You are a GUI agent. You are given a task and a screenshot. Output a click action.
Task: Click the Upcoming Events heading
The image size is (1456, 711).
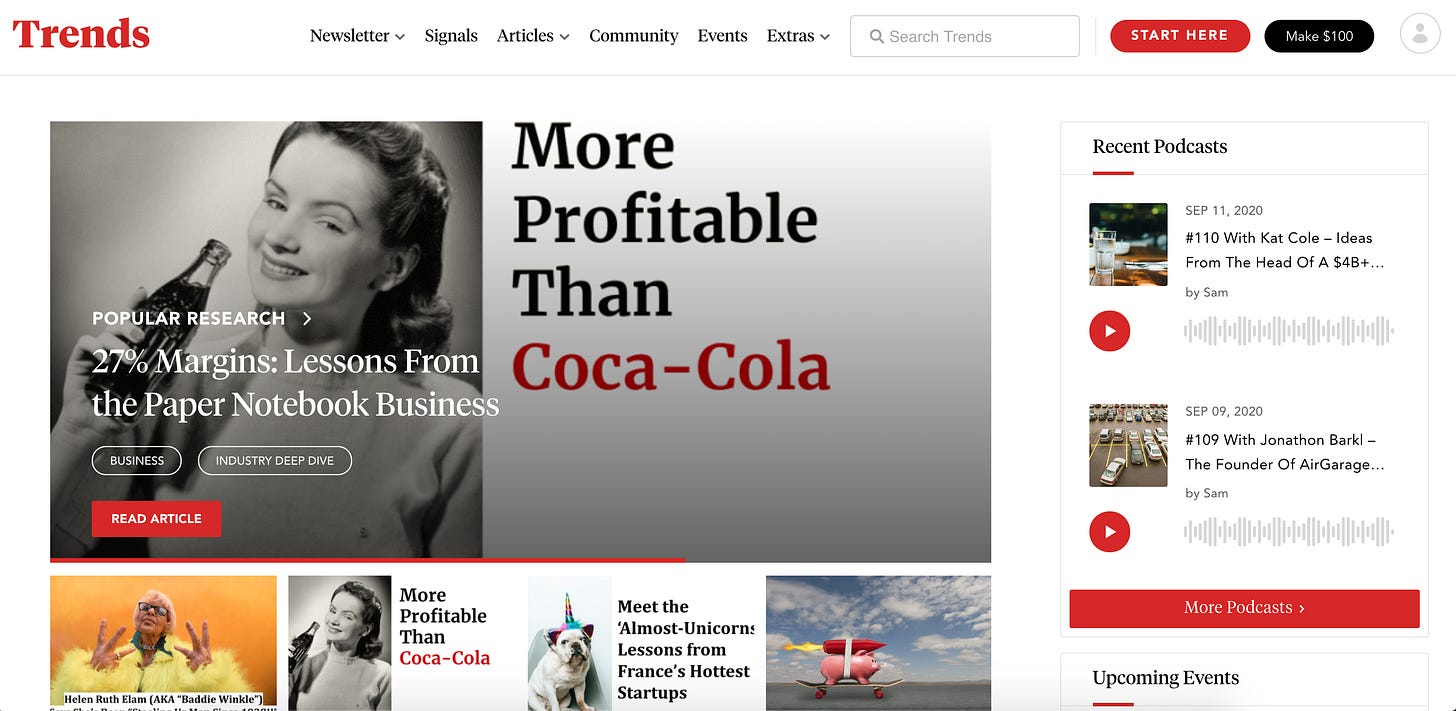pyautogui.click(x=1166, y=677)
